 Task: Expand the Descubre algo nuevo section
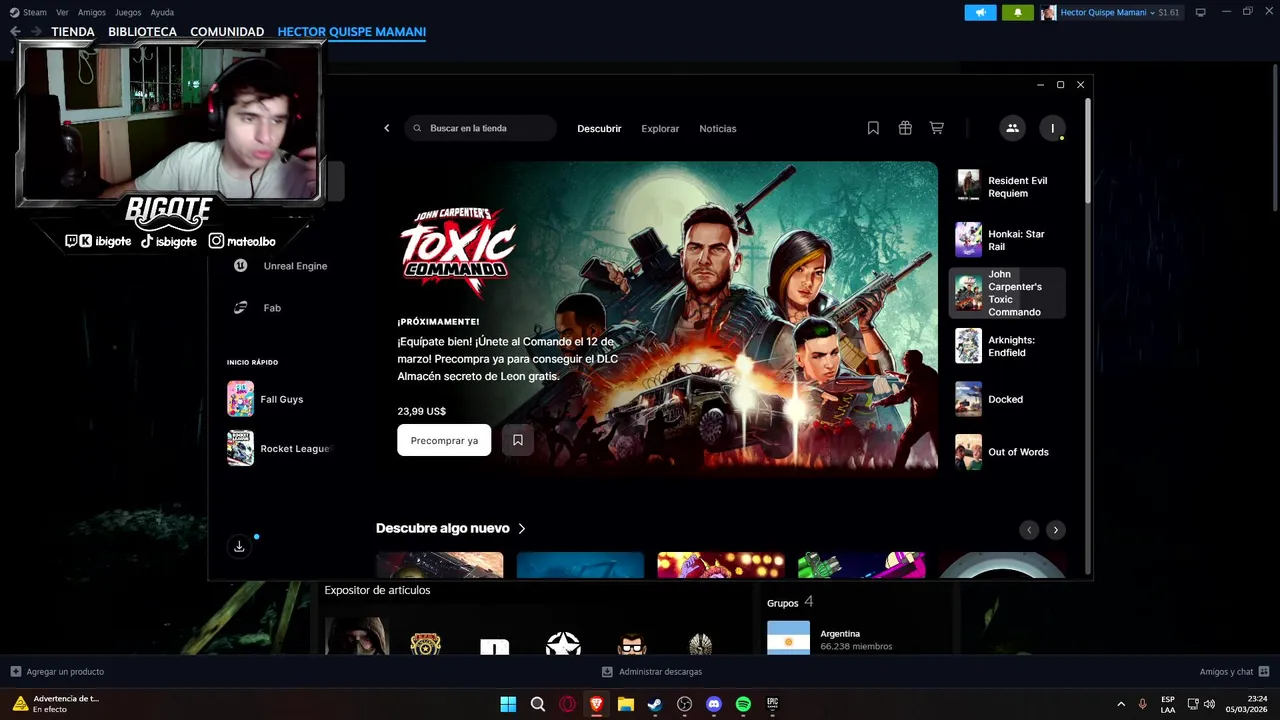click(451, 528)
